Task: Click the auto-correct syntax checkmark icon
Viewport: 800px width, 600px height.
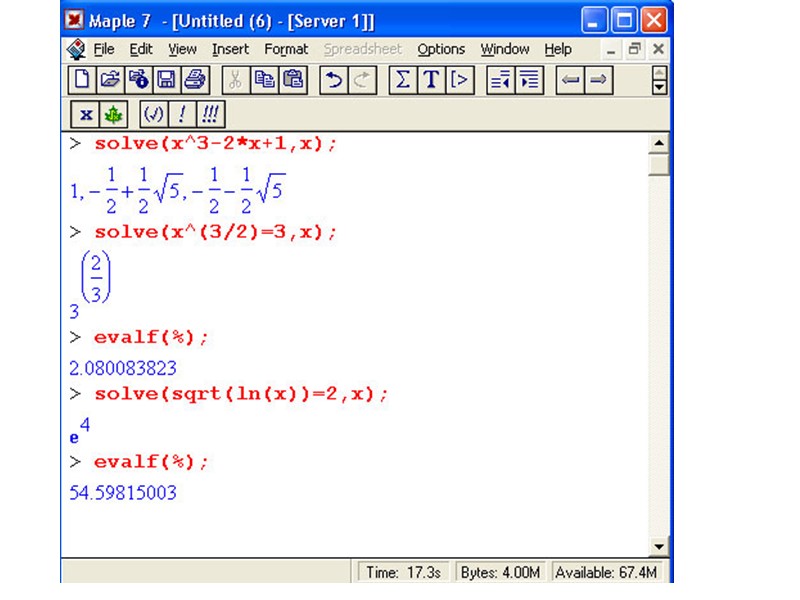Action: click(x=154, y=114)
